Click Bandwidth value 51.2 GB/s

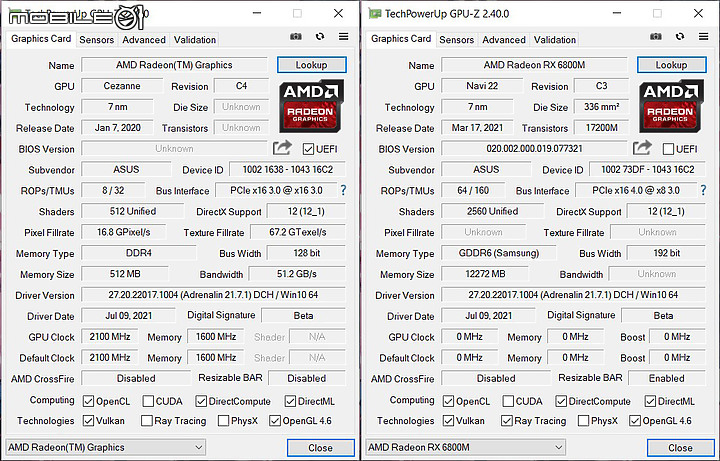pyautogui.click(x=297, y=274)
